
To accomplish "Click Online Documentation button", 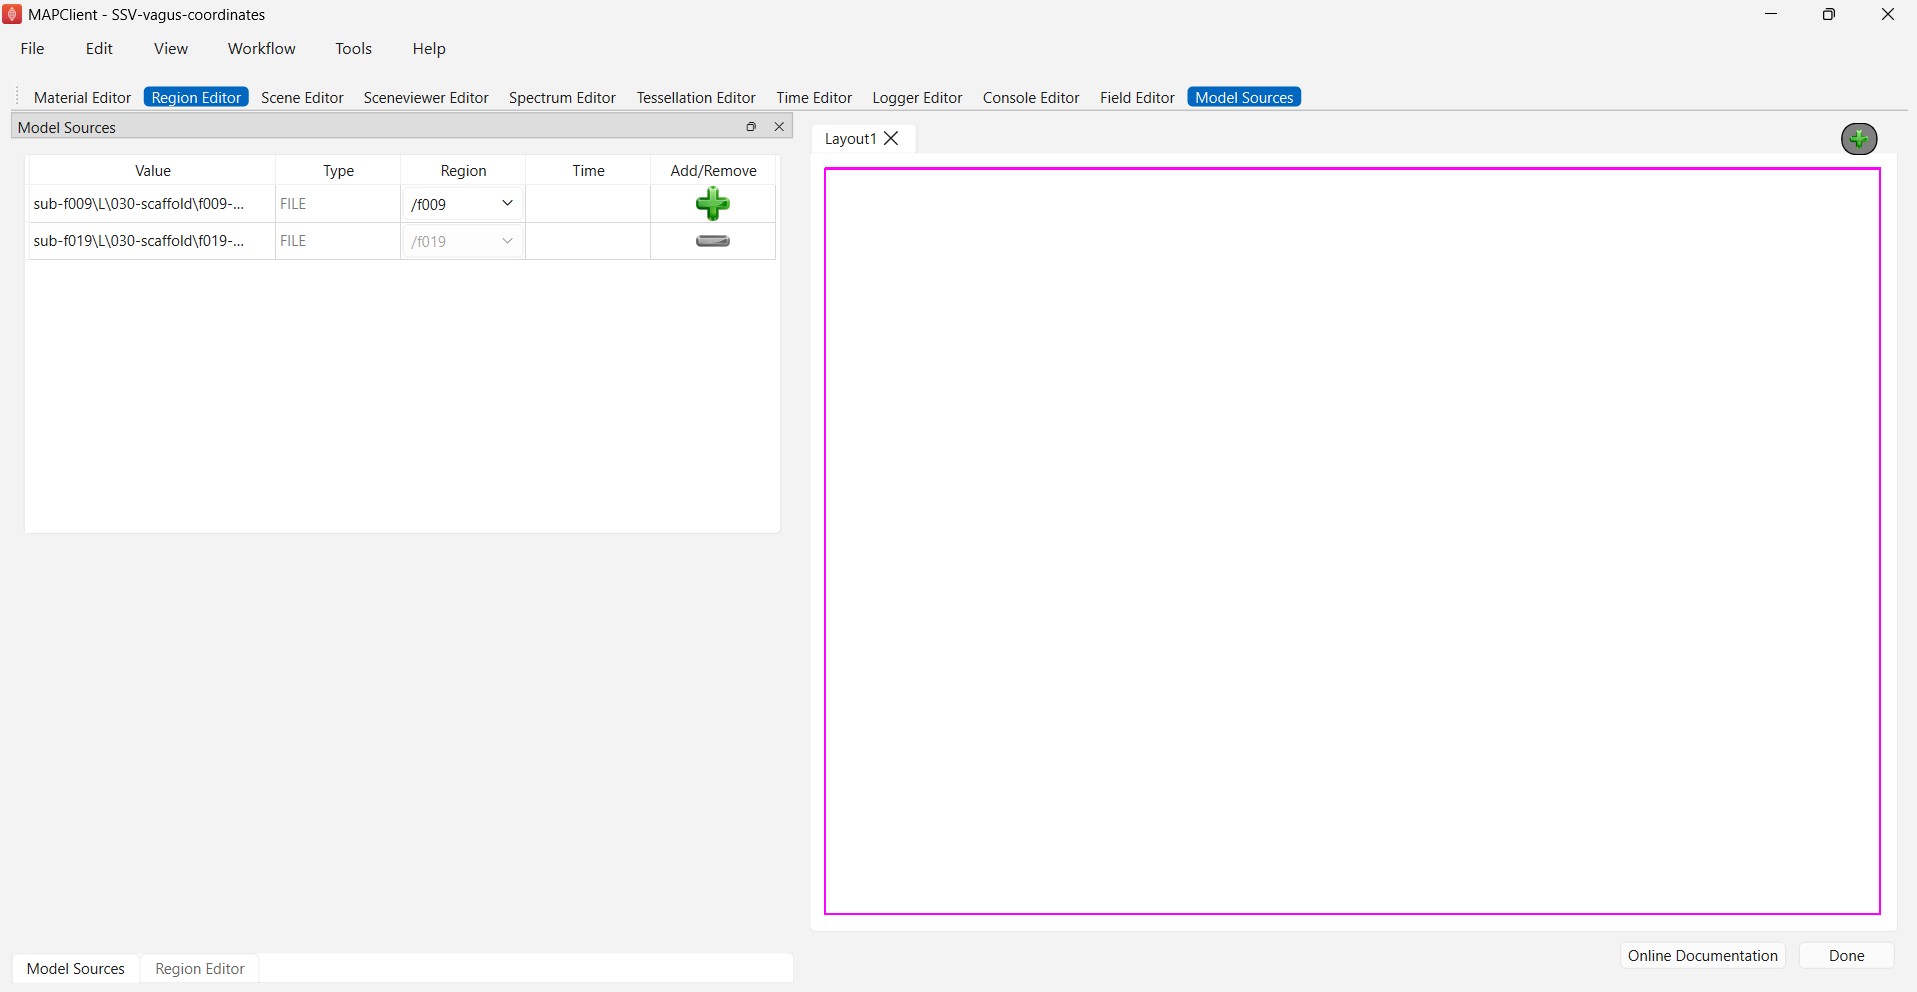I will click(1703, 955).
